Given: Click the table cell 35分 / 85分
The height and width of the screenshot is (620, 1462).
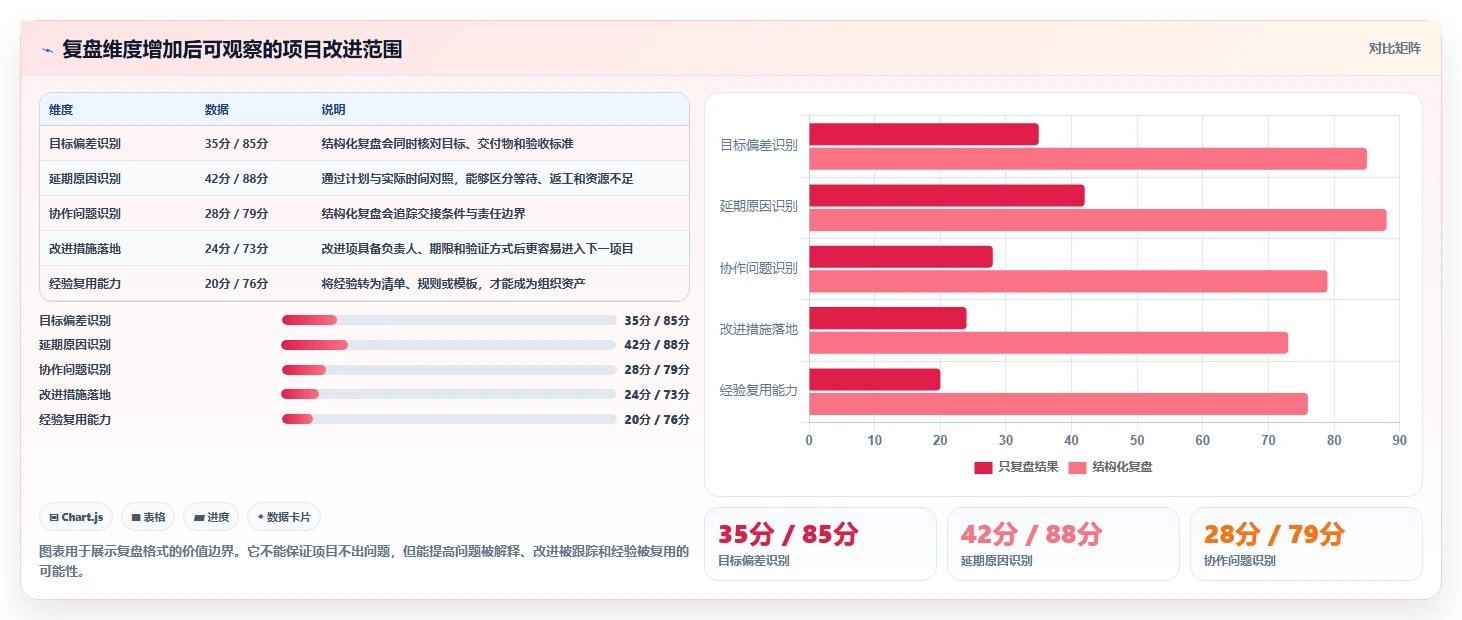Looking at the screenshot, I should click(236, 144).
